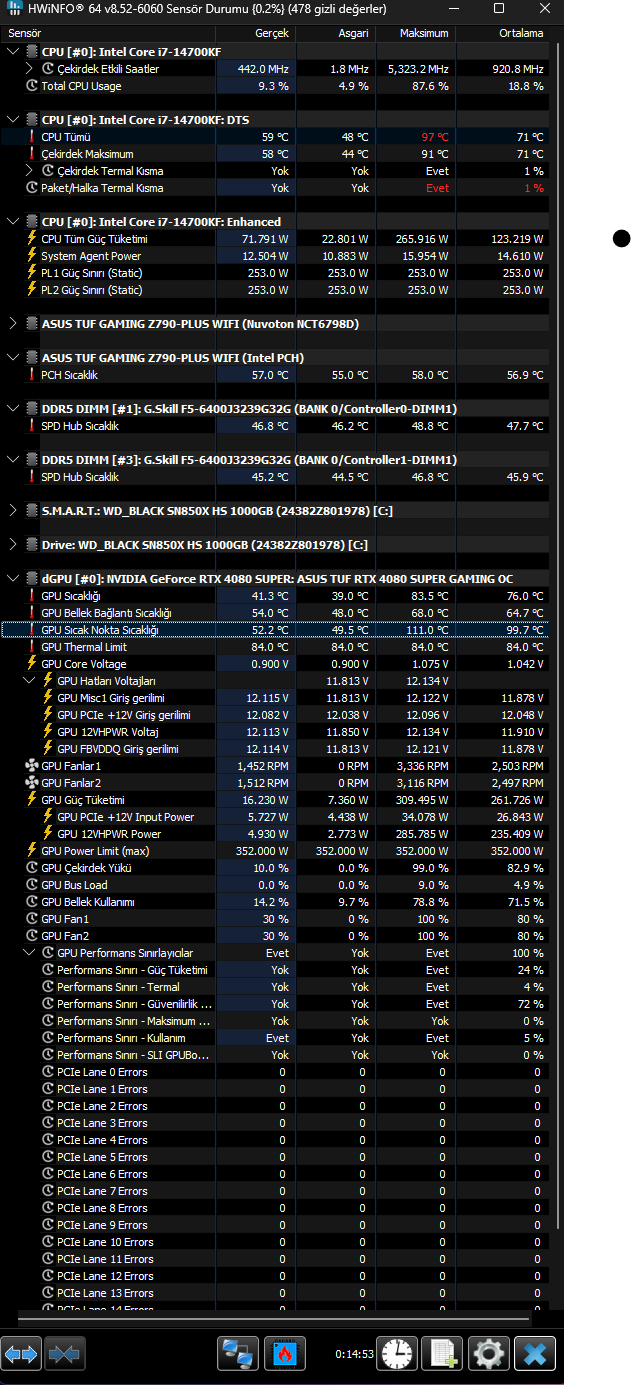Screen dimensions: 632x1385
Task: Open sensor settings gear icon
Action: (489, 1355)
